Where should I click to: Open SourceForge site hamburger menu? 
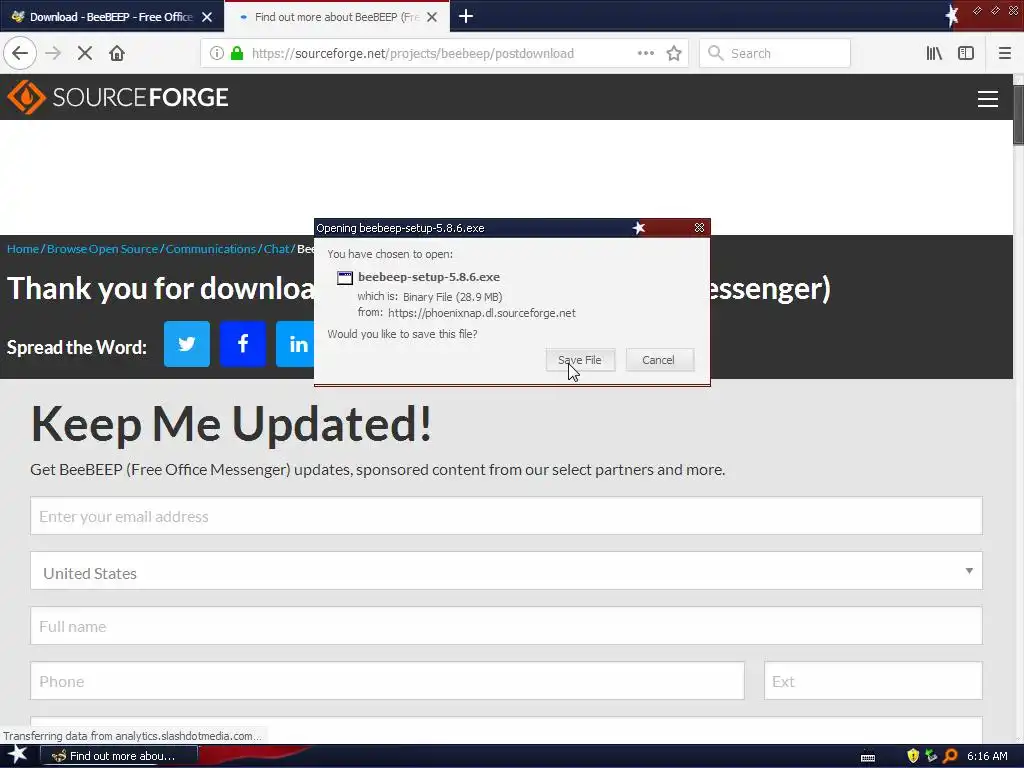click(987, 98)
